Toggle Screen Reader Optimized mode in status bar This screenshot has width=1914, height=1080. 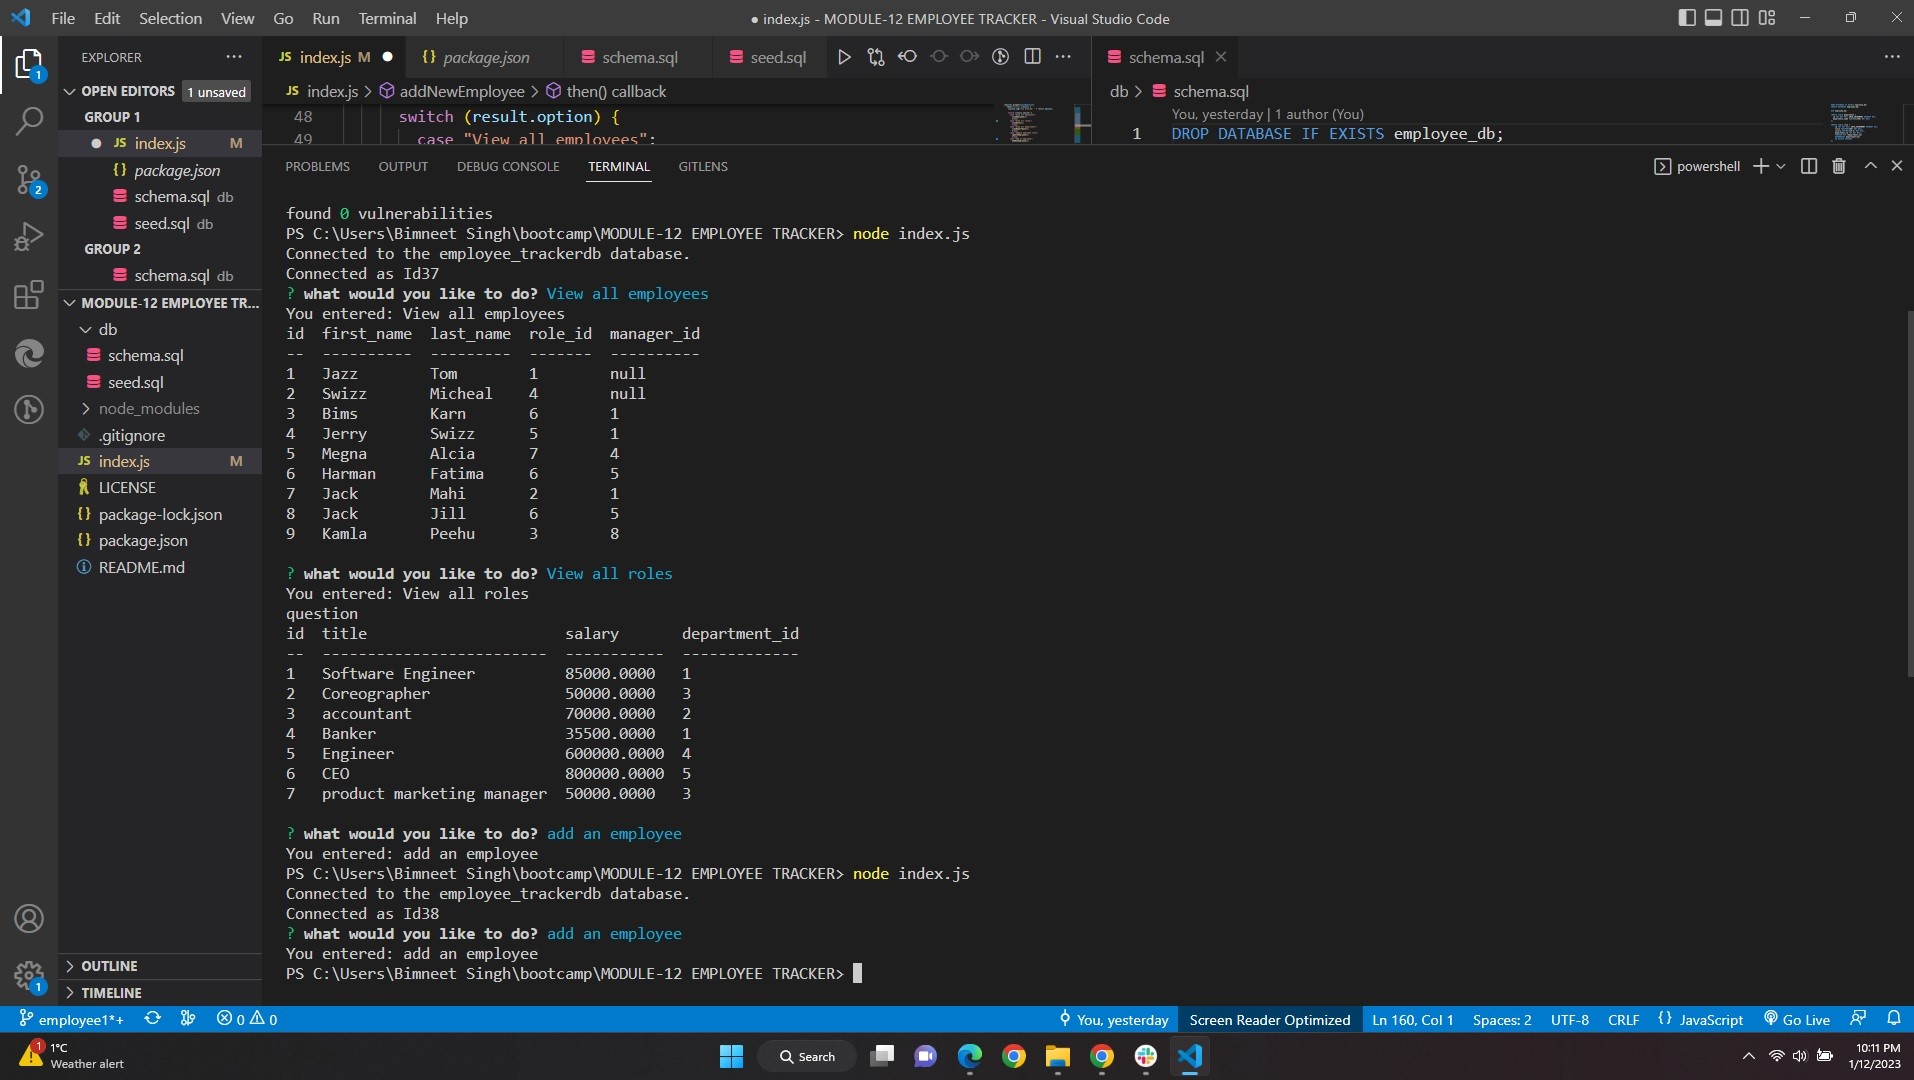(1269, 1019)
